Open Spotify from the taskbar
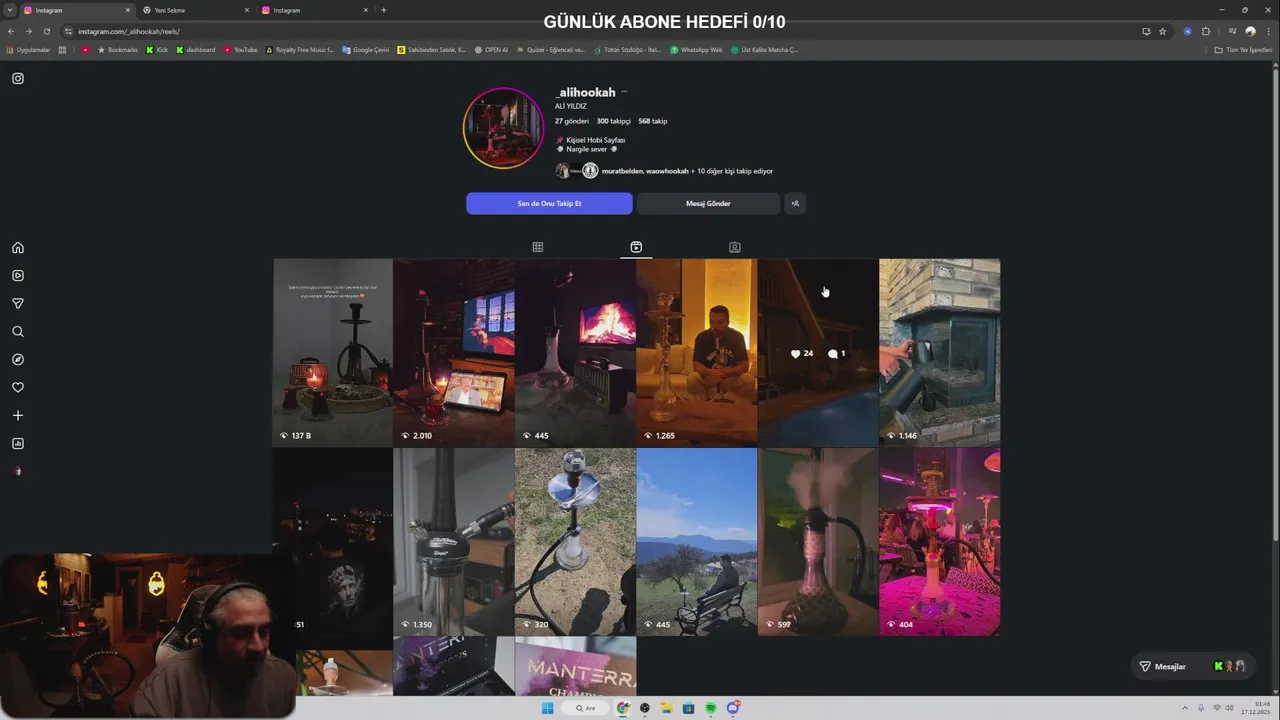The image size is (1280, 720). click(x=711, y=708)
